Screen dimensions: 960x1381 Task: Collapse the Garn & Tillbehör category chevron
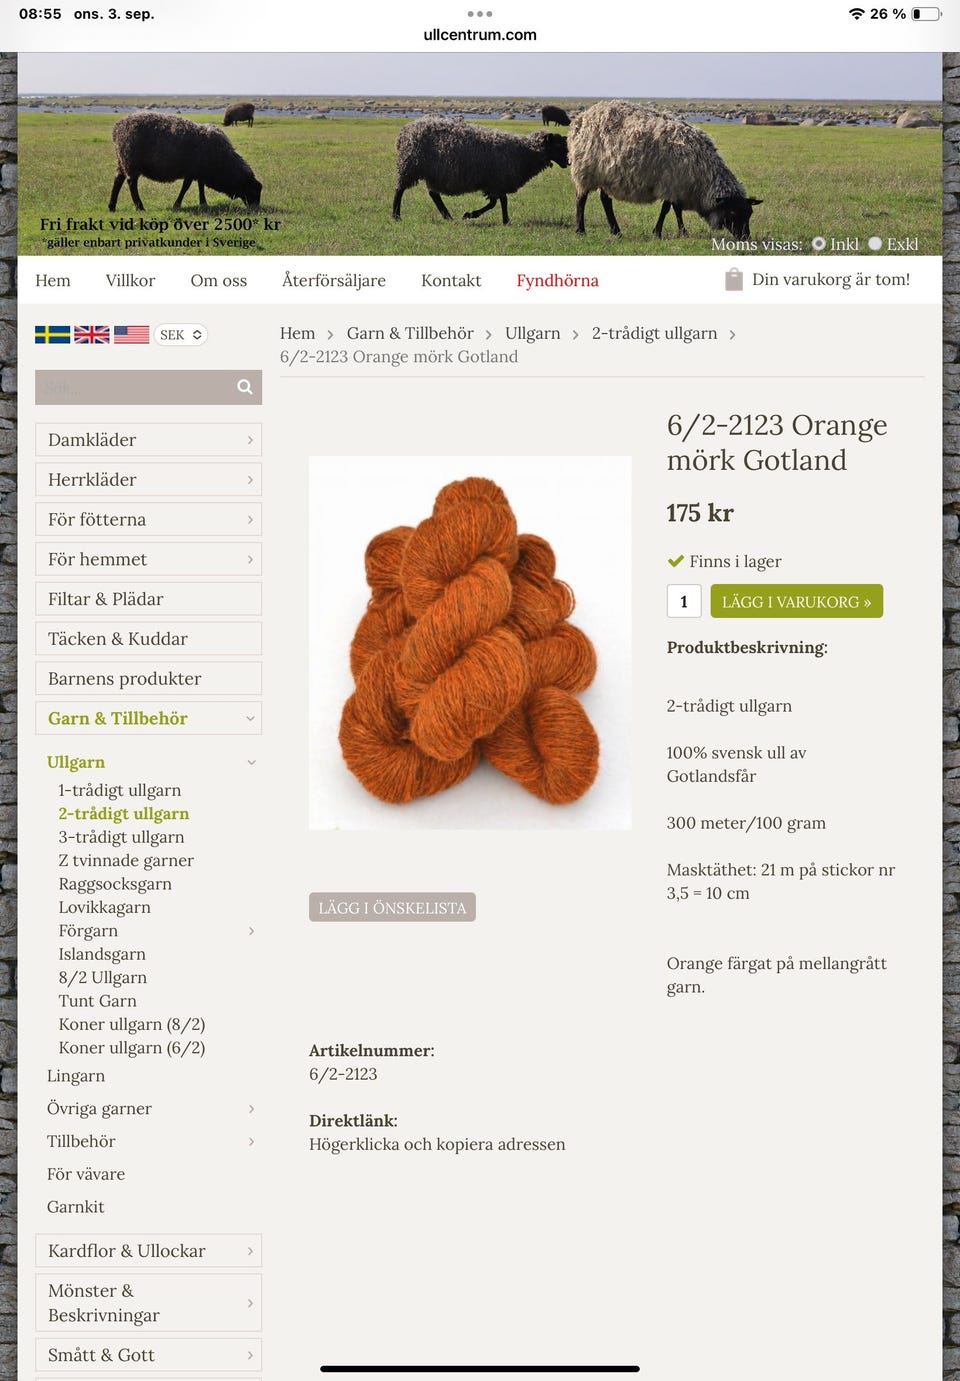[250, 718]
